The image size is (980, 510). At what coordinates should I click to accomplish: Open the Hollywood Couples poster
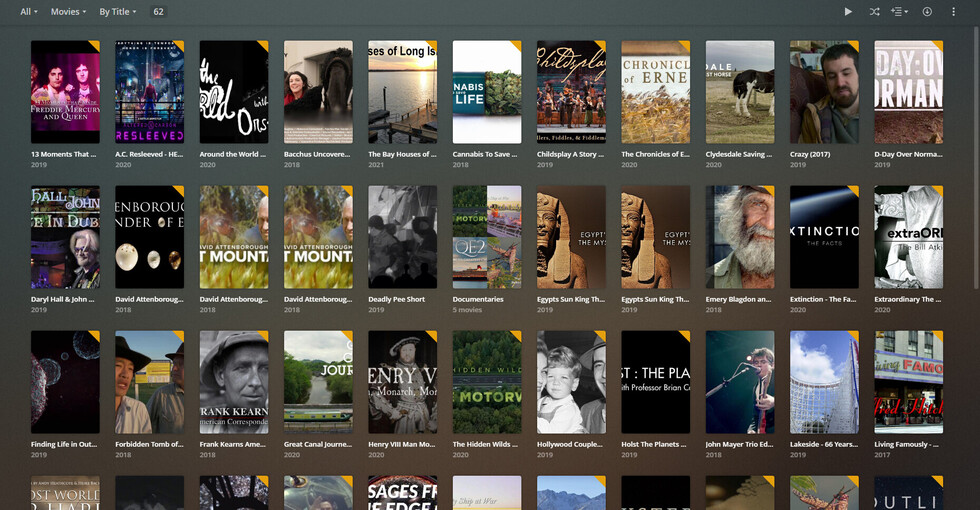[x=571, y=382]
